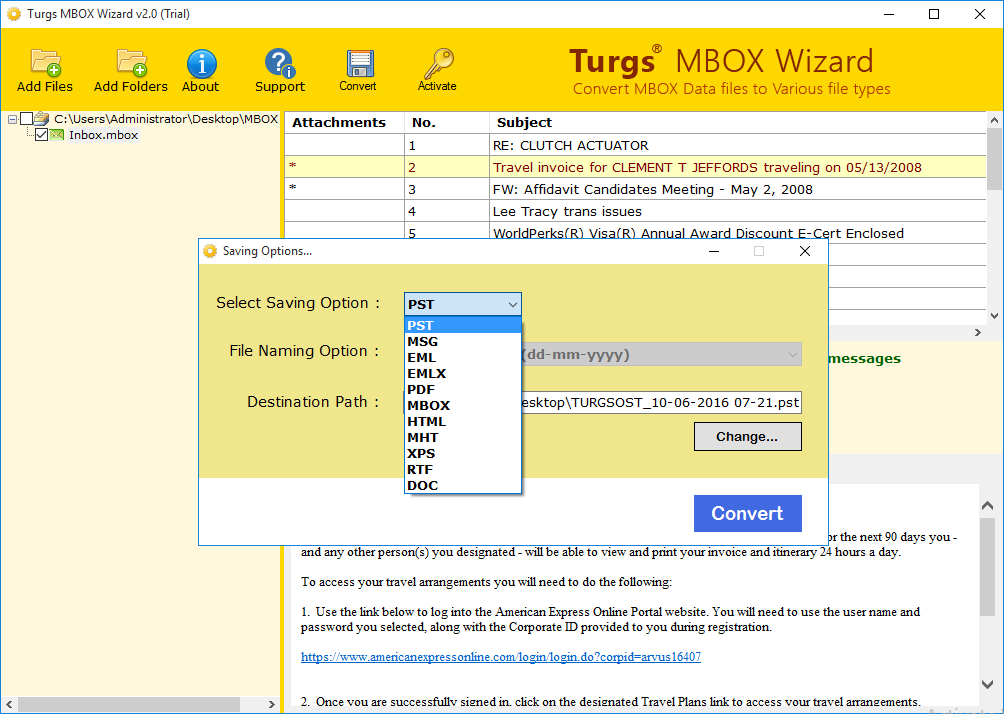The height and width of the screenshot is (714, 1004).
Task: Click the Saving Options dialog gear icon
Action: [210, 251]
